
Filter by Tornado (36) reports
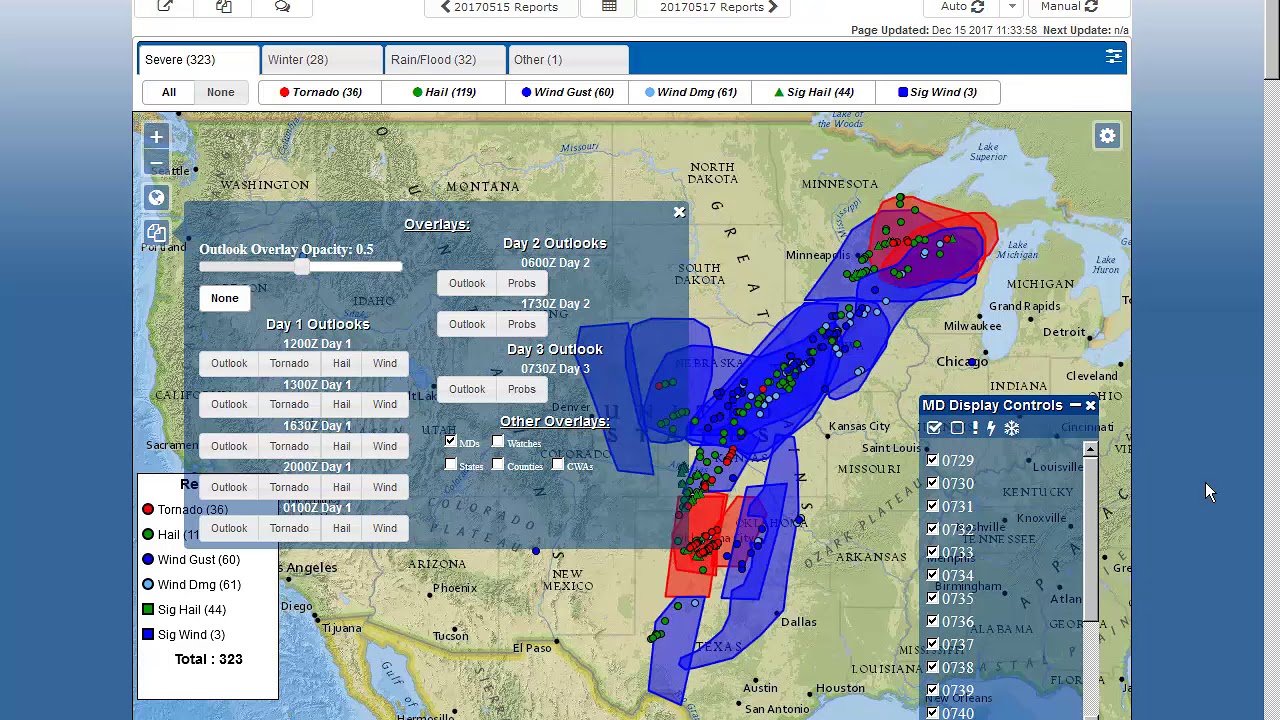(320, 92)
